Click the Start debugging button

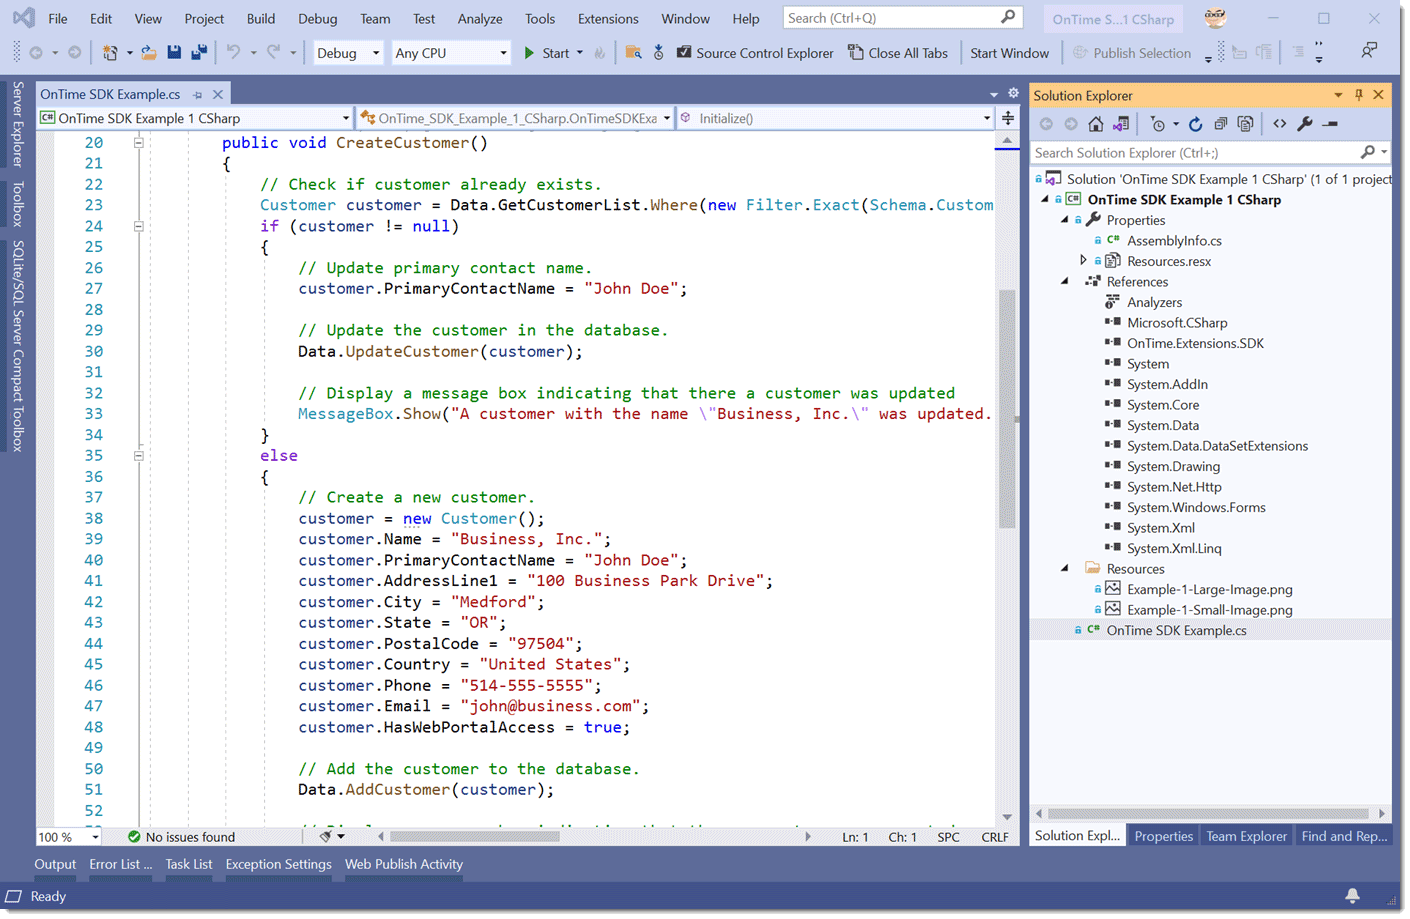tap(546, 53)
